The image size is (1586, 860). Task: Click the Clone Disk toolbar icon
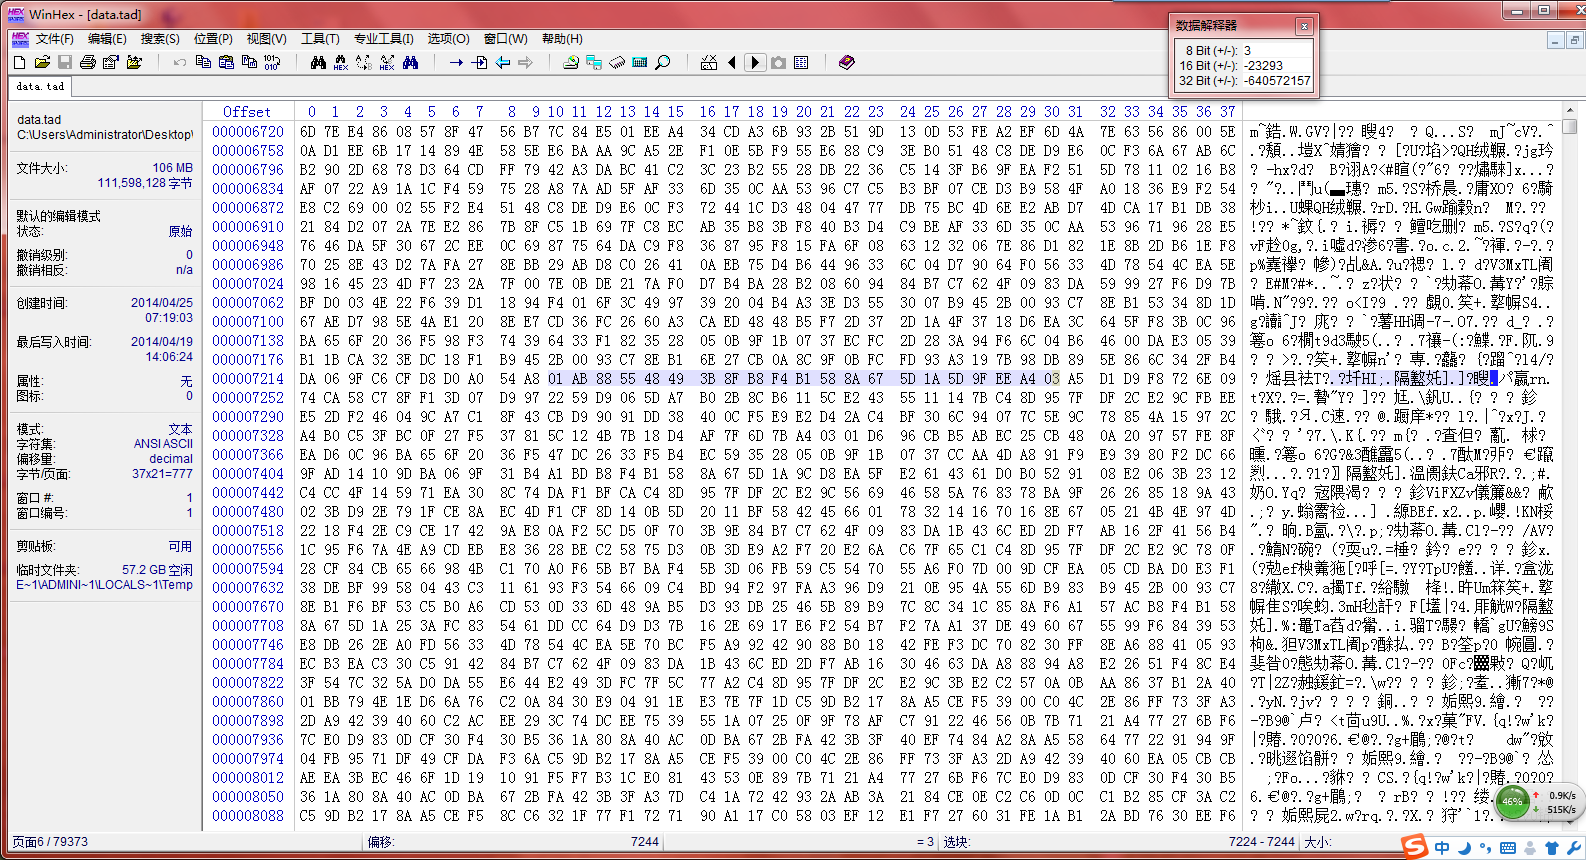(594, 62)
